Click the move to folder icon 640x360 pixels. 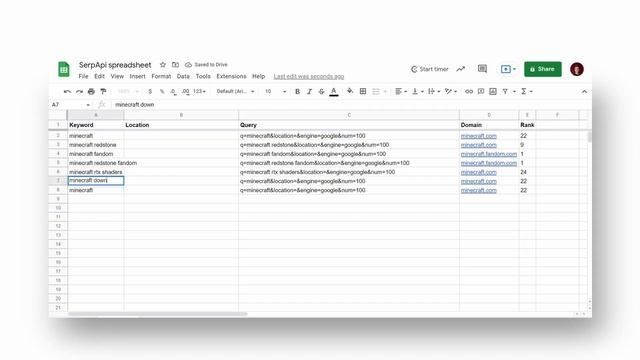coord(175,64)
